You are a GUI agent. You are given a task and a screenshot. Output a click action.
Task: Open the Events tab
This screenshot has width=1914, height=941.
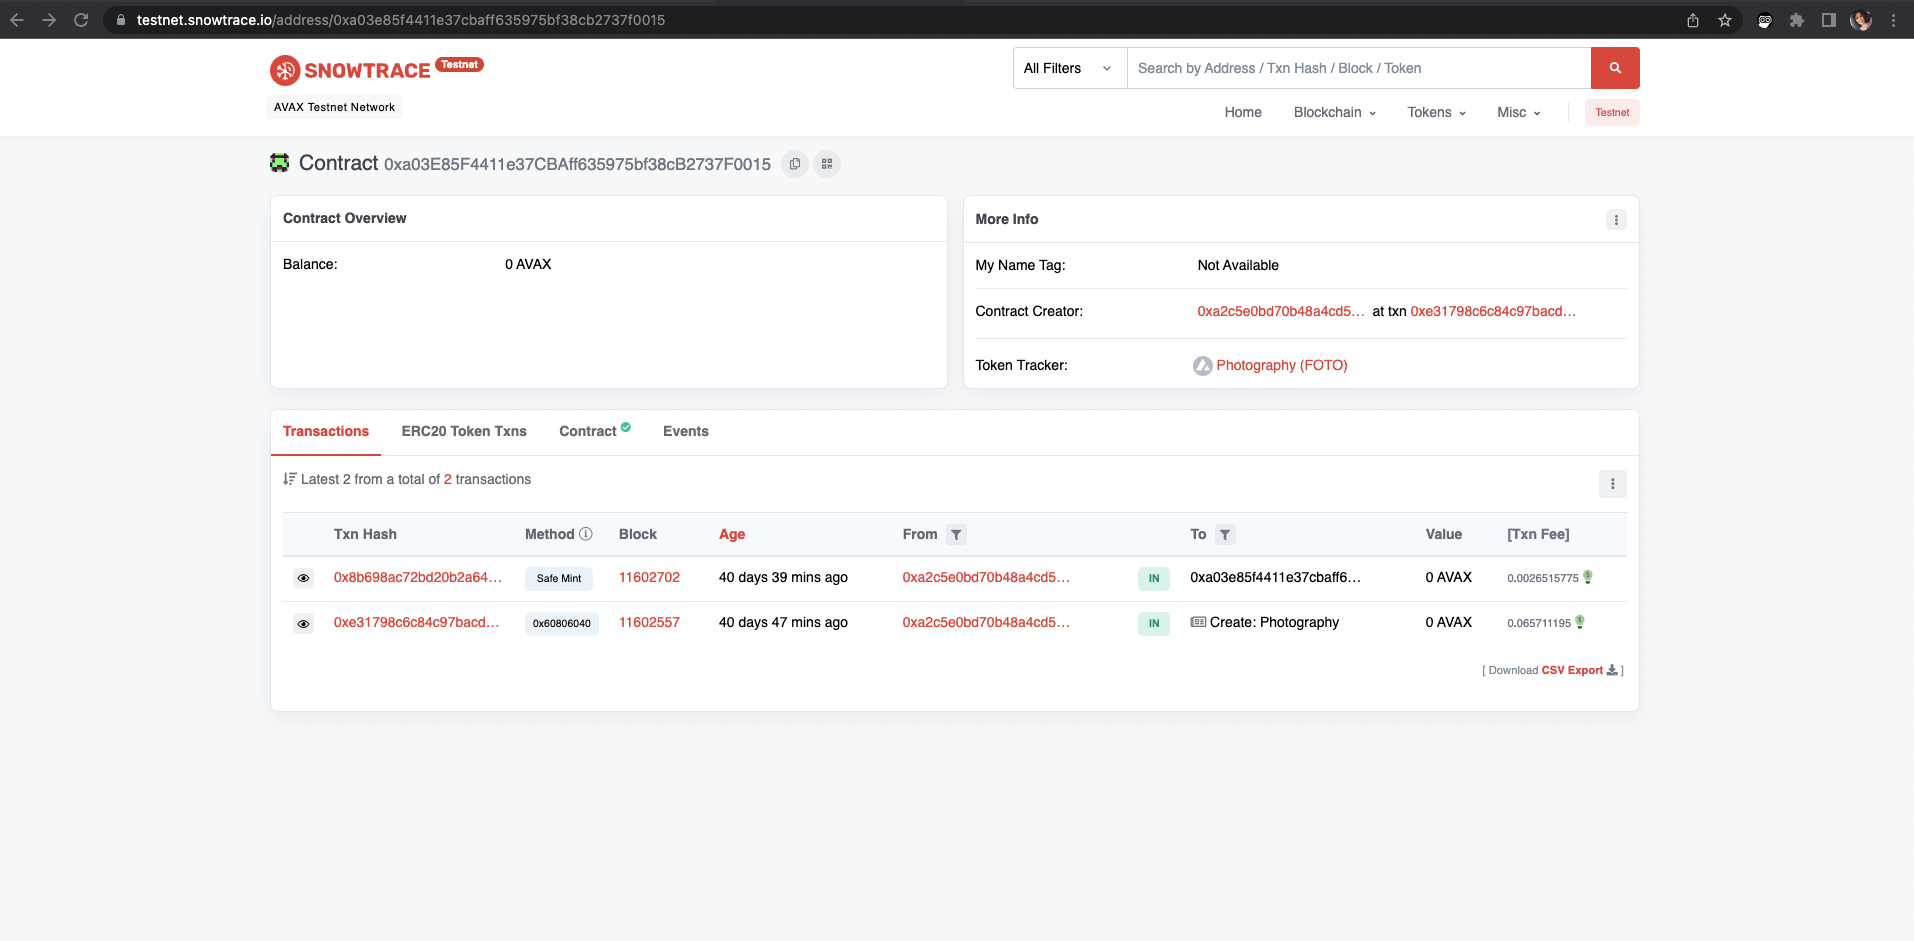685,432
